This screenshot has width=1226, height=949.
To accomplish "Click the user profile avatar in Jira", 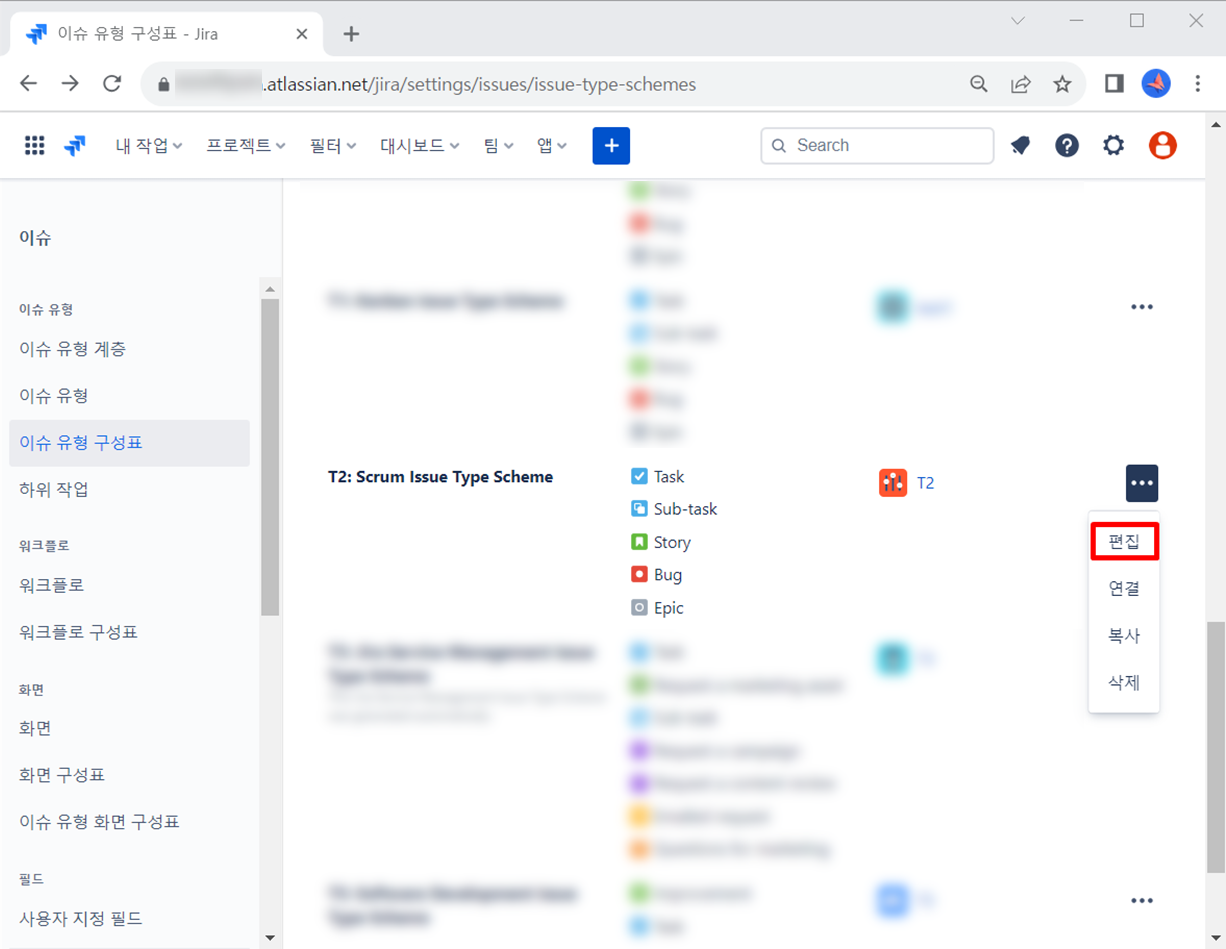I will point(1162,146).
